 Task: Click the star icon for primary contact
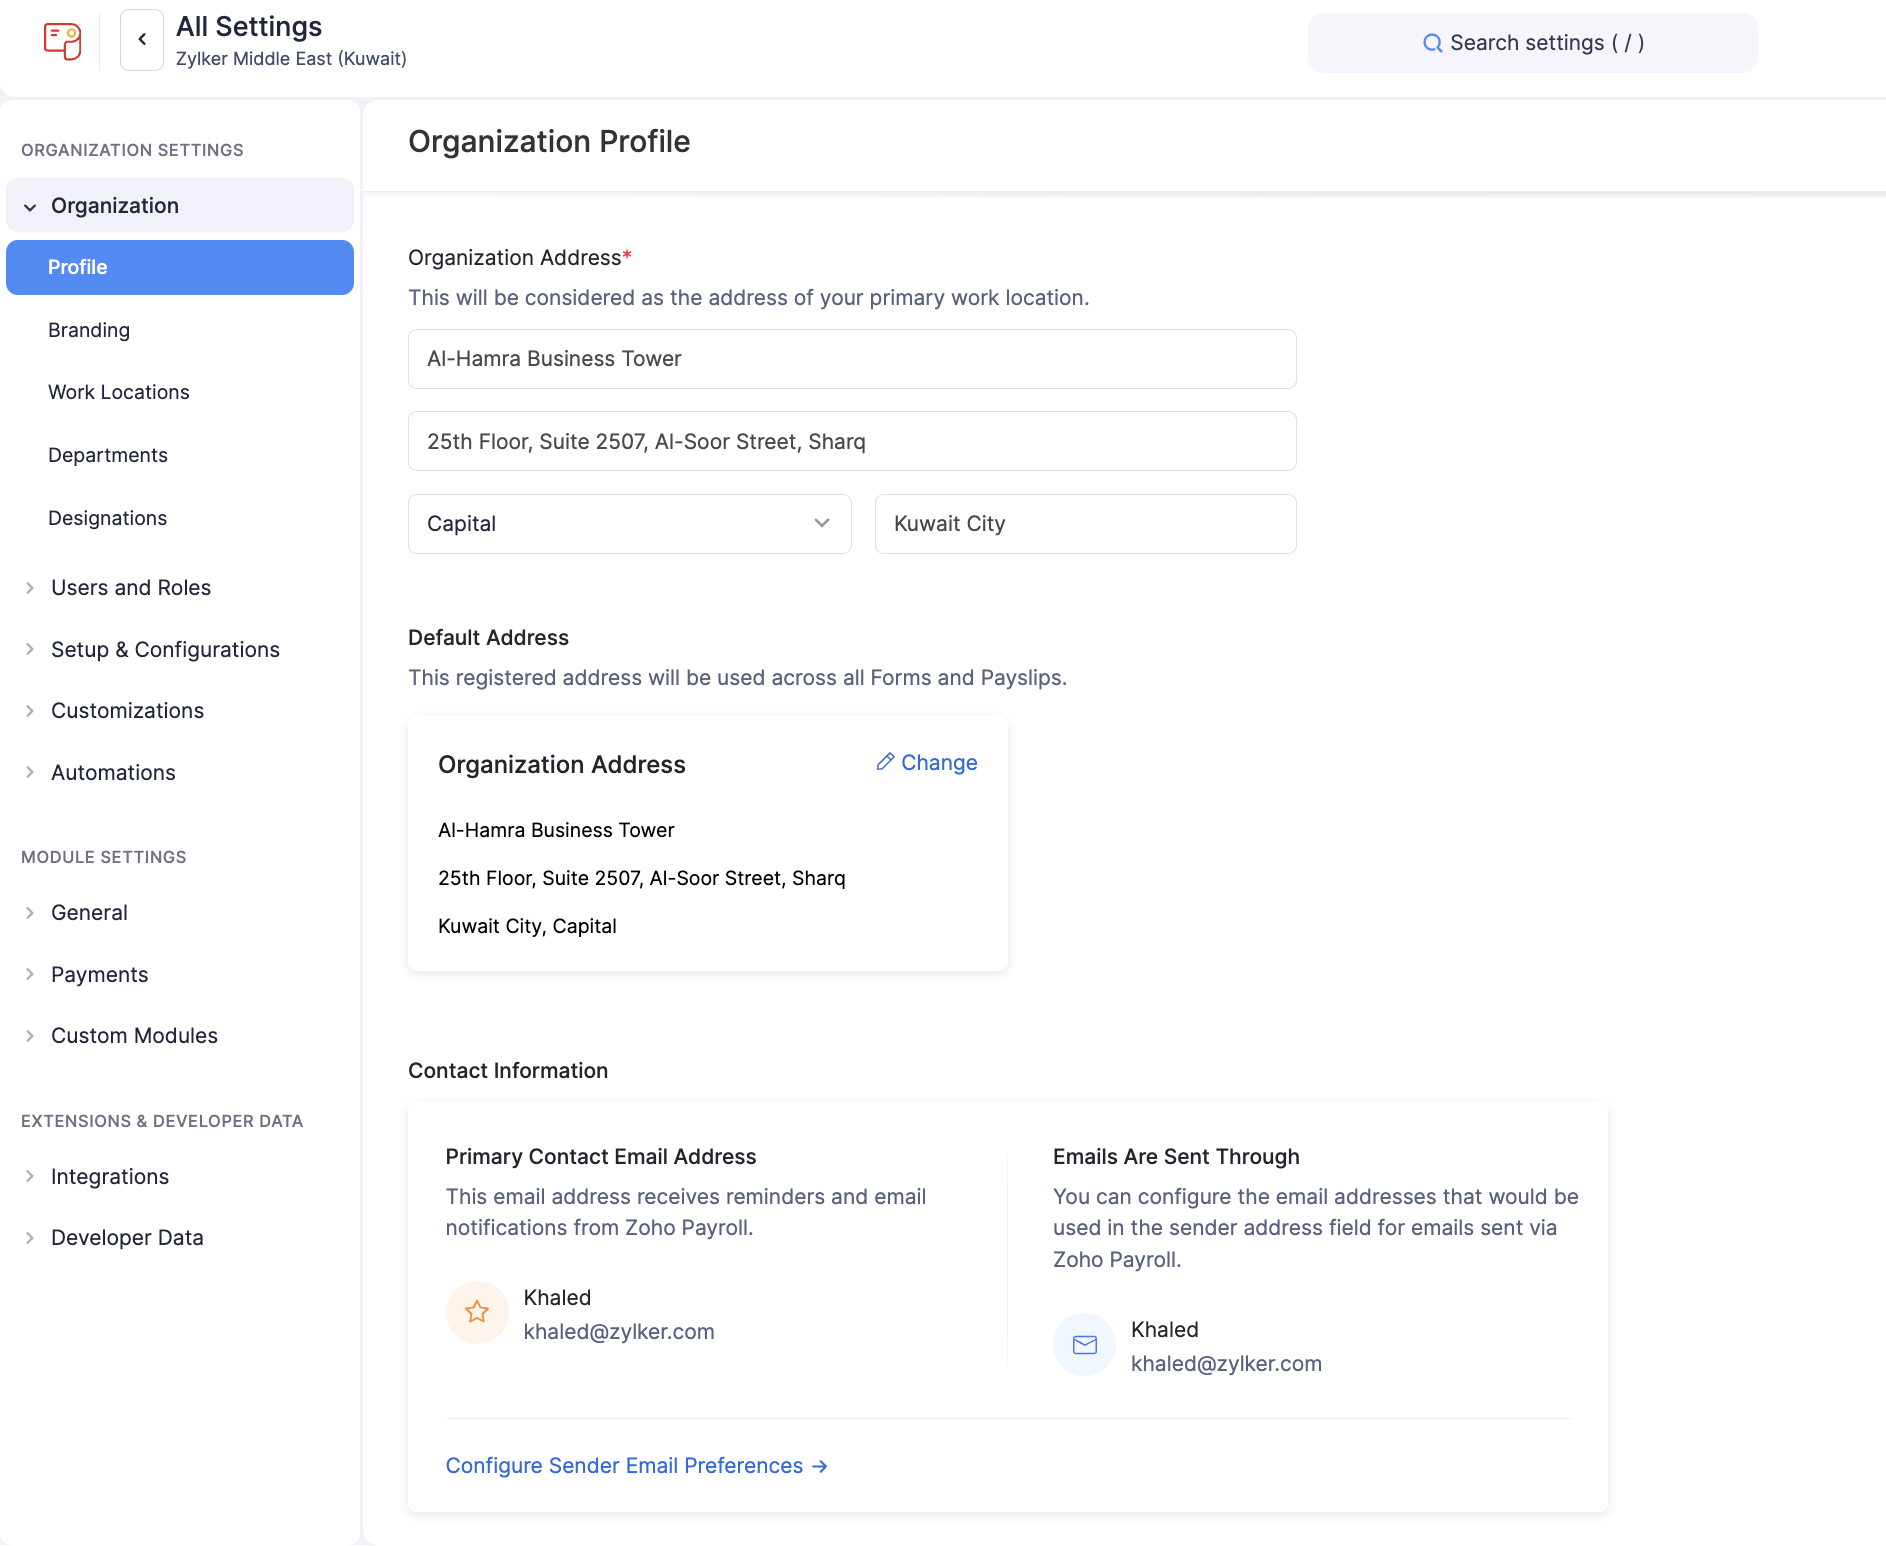(x=477, y=1312)
